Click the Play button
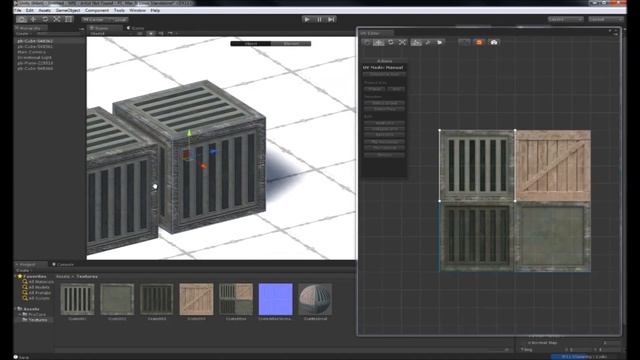 pos(307,19)
